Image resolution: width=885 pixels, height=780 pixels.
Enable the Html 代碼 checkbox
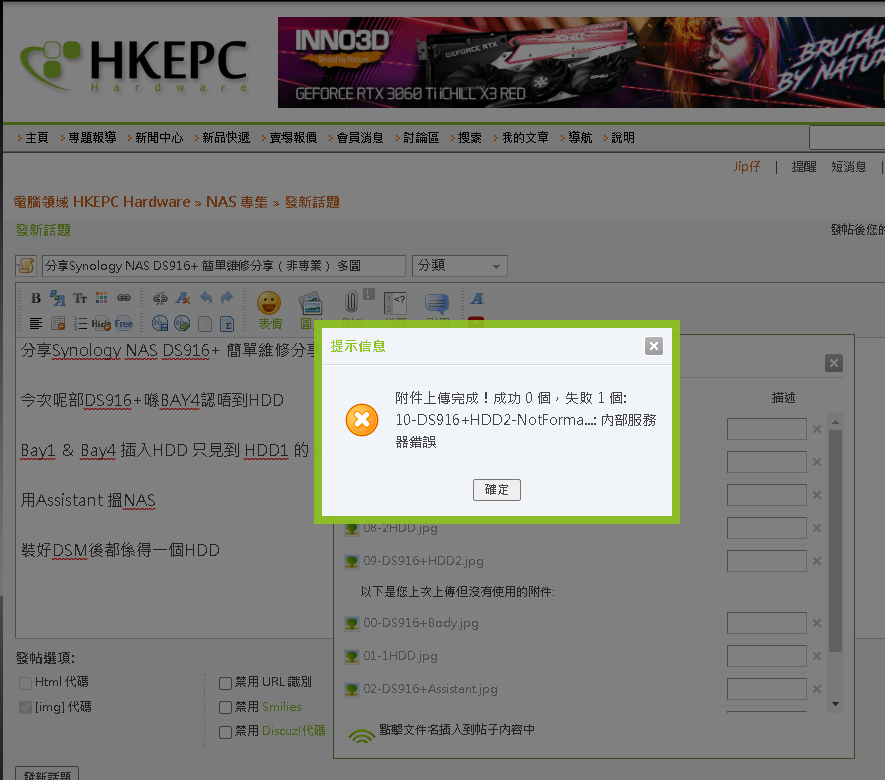(25, 683)
